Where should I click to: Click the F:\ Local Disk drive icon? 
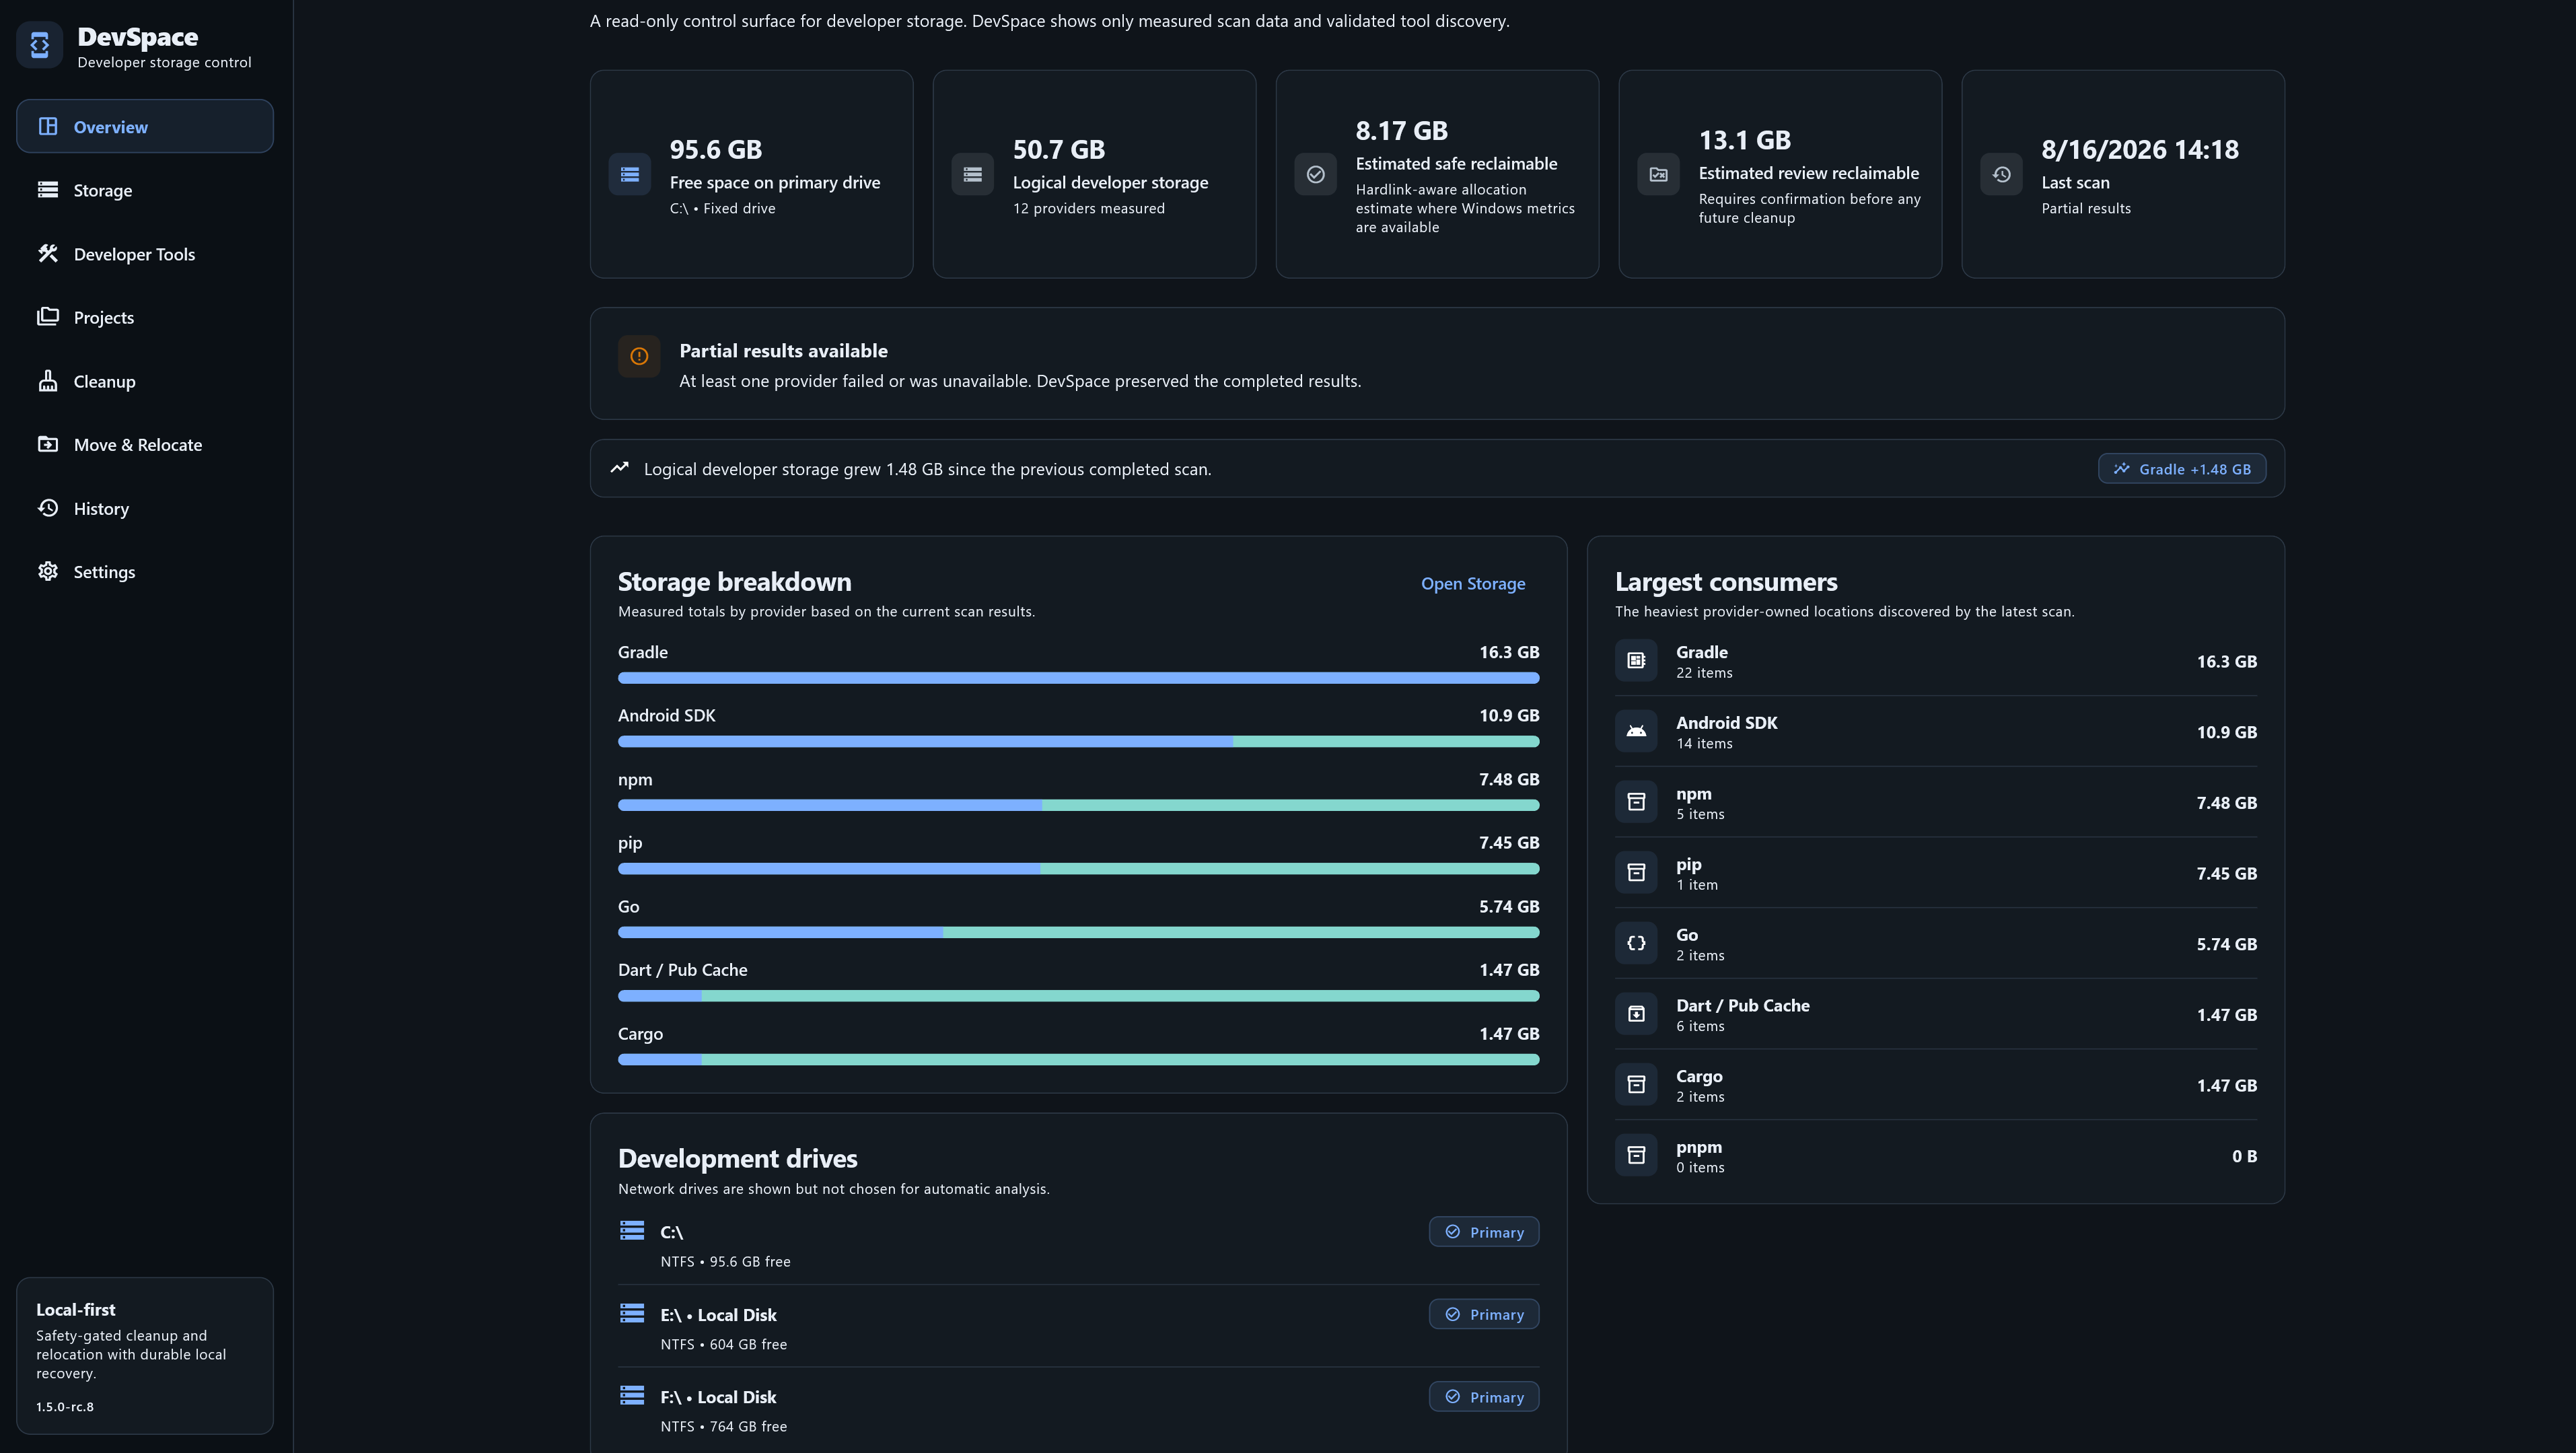pos(632,1394)
